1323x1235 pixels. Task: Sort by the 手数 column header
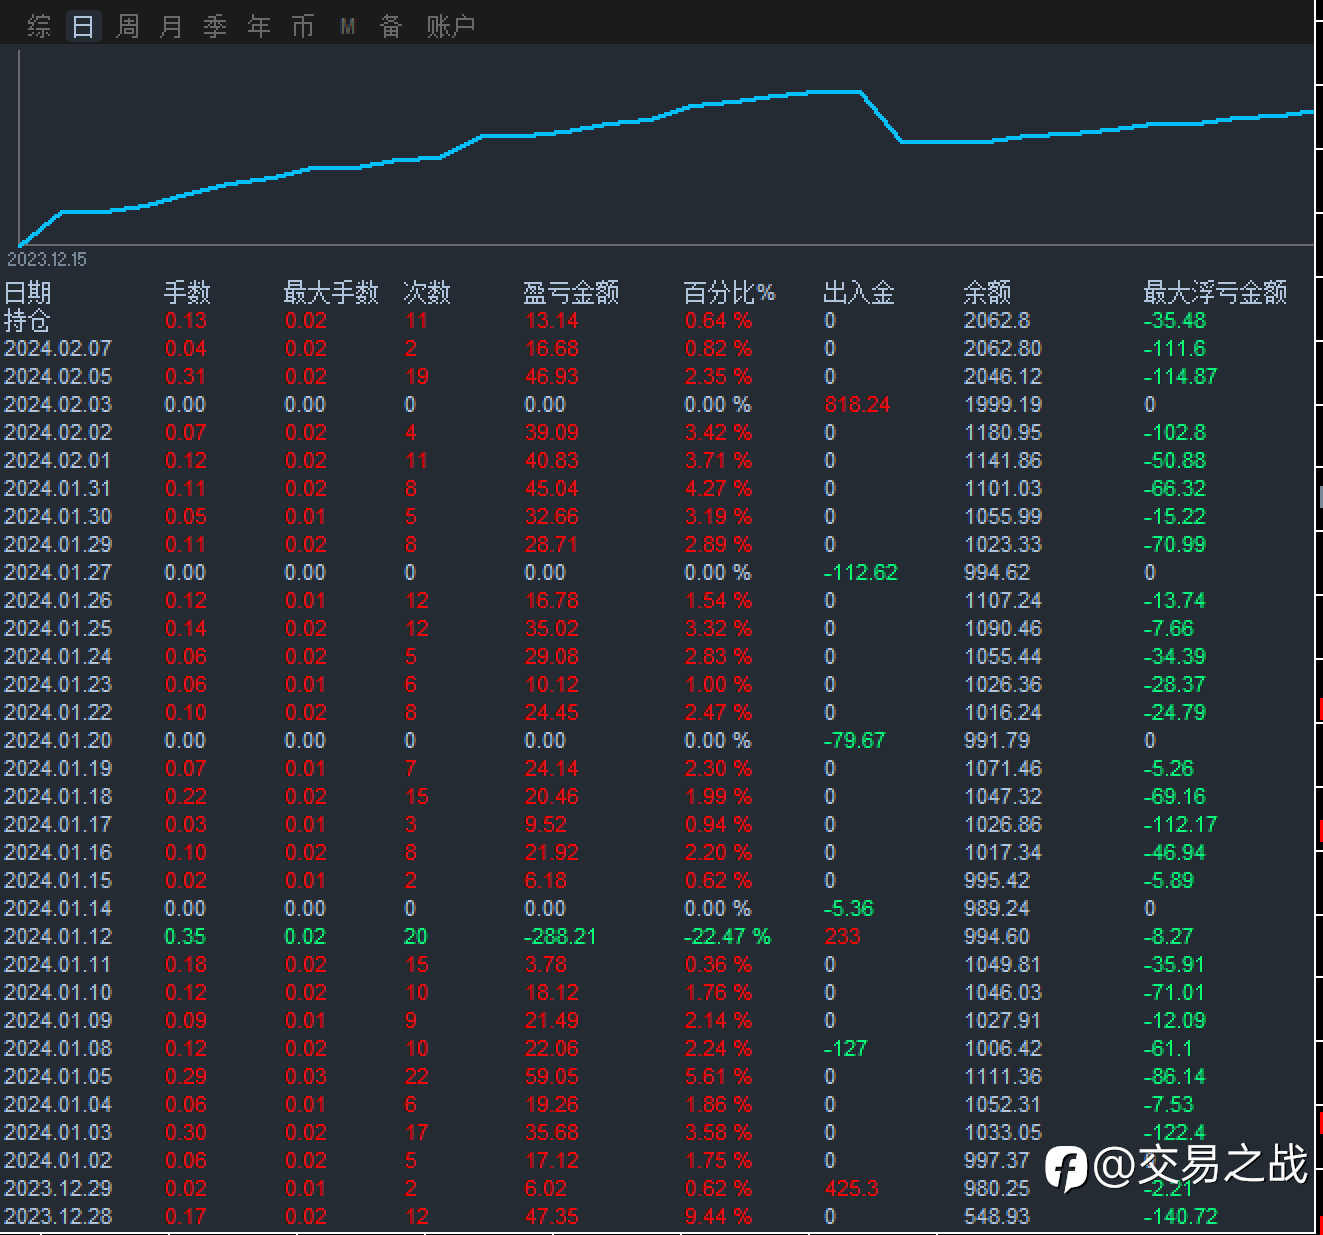tap(187, 292)
